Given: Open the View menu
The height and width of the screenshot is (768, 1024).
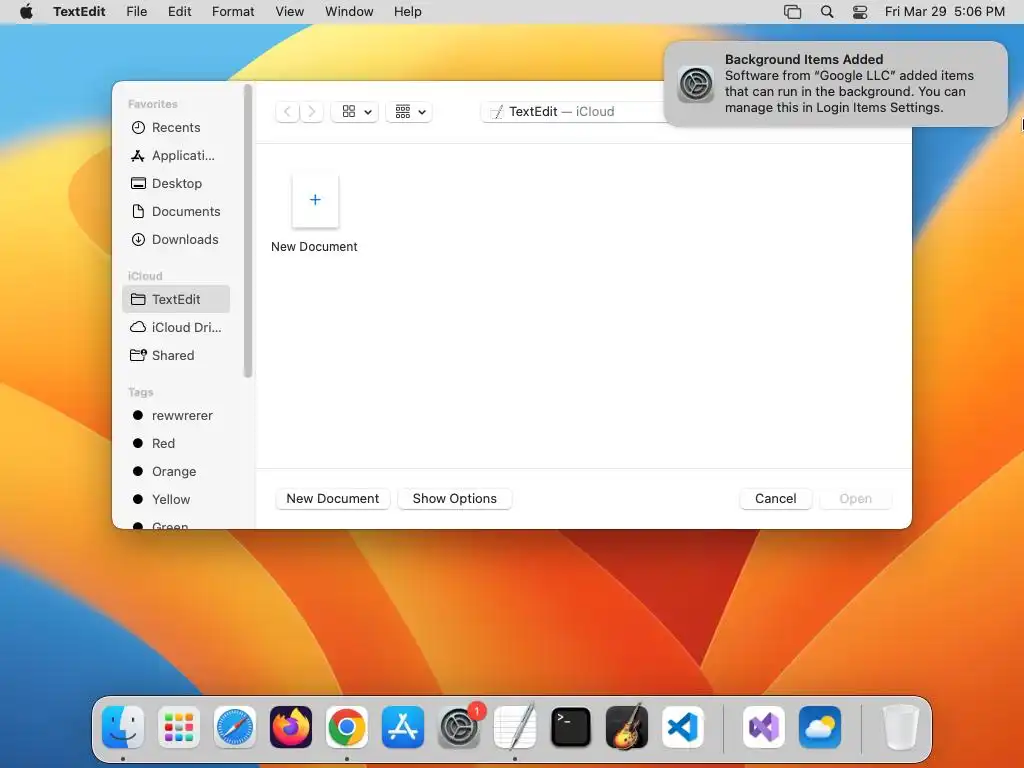Looking at the screenshot, I should 289,12.
